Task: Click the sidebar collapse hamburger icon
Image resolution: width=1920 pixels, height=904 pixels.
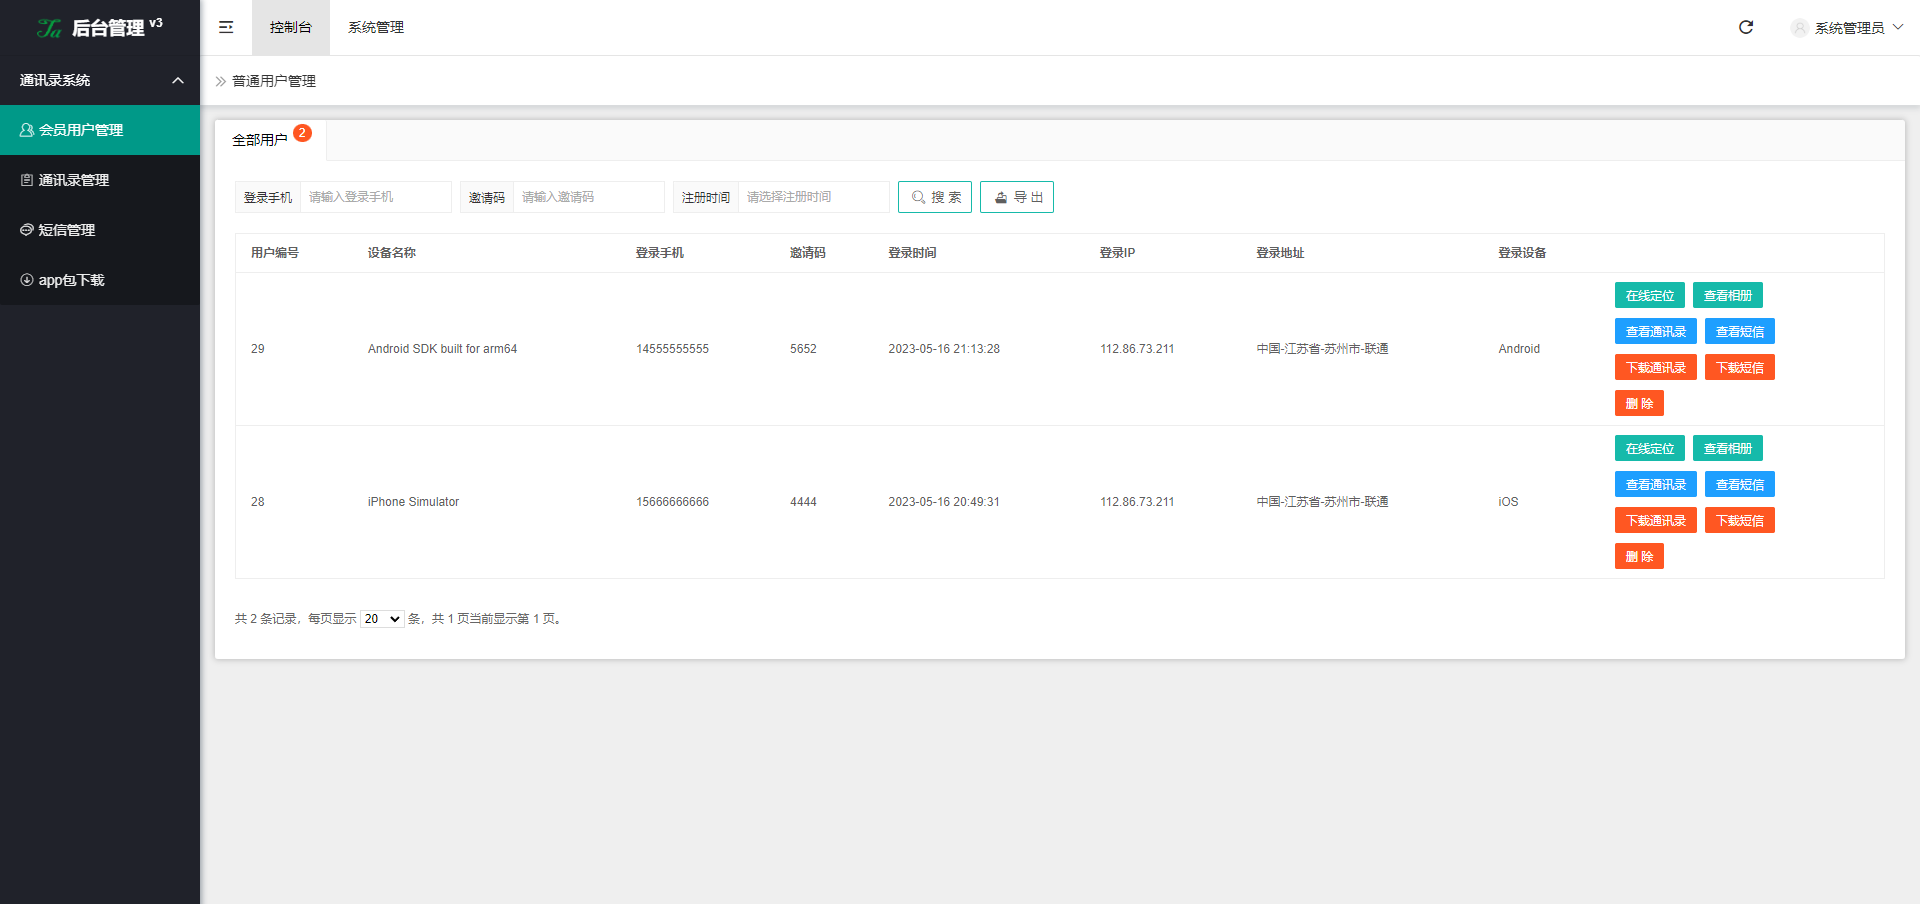Action: (226, 27)
